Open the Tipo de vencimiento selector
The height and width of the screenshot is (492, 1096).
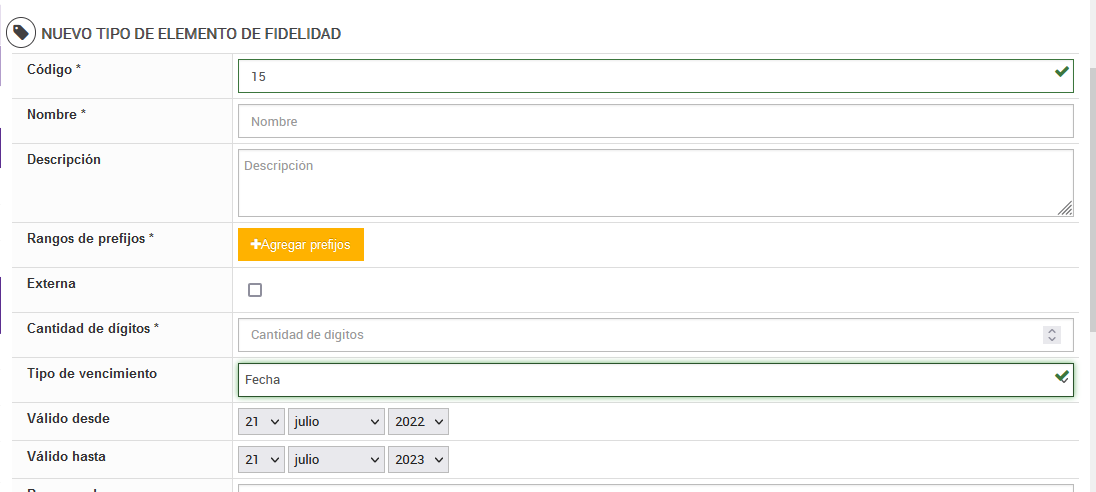(640, 380)
